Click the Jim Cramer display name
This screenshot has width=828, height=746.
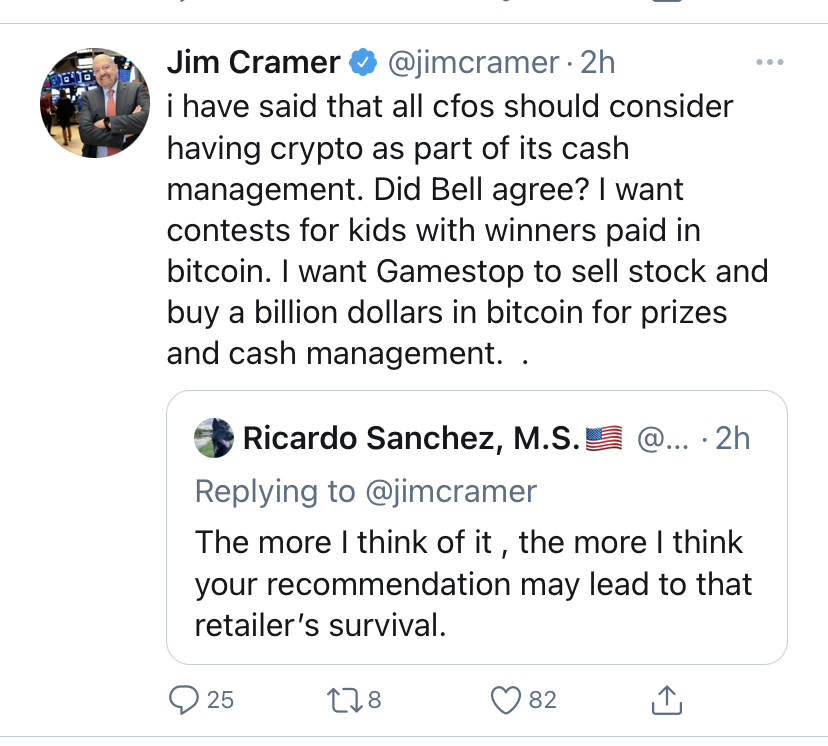click(x=253, y=63)
